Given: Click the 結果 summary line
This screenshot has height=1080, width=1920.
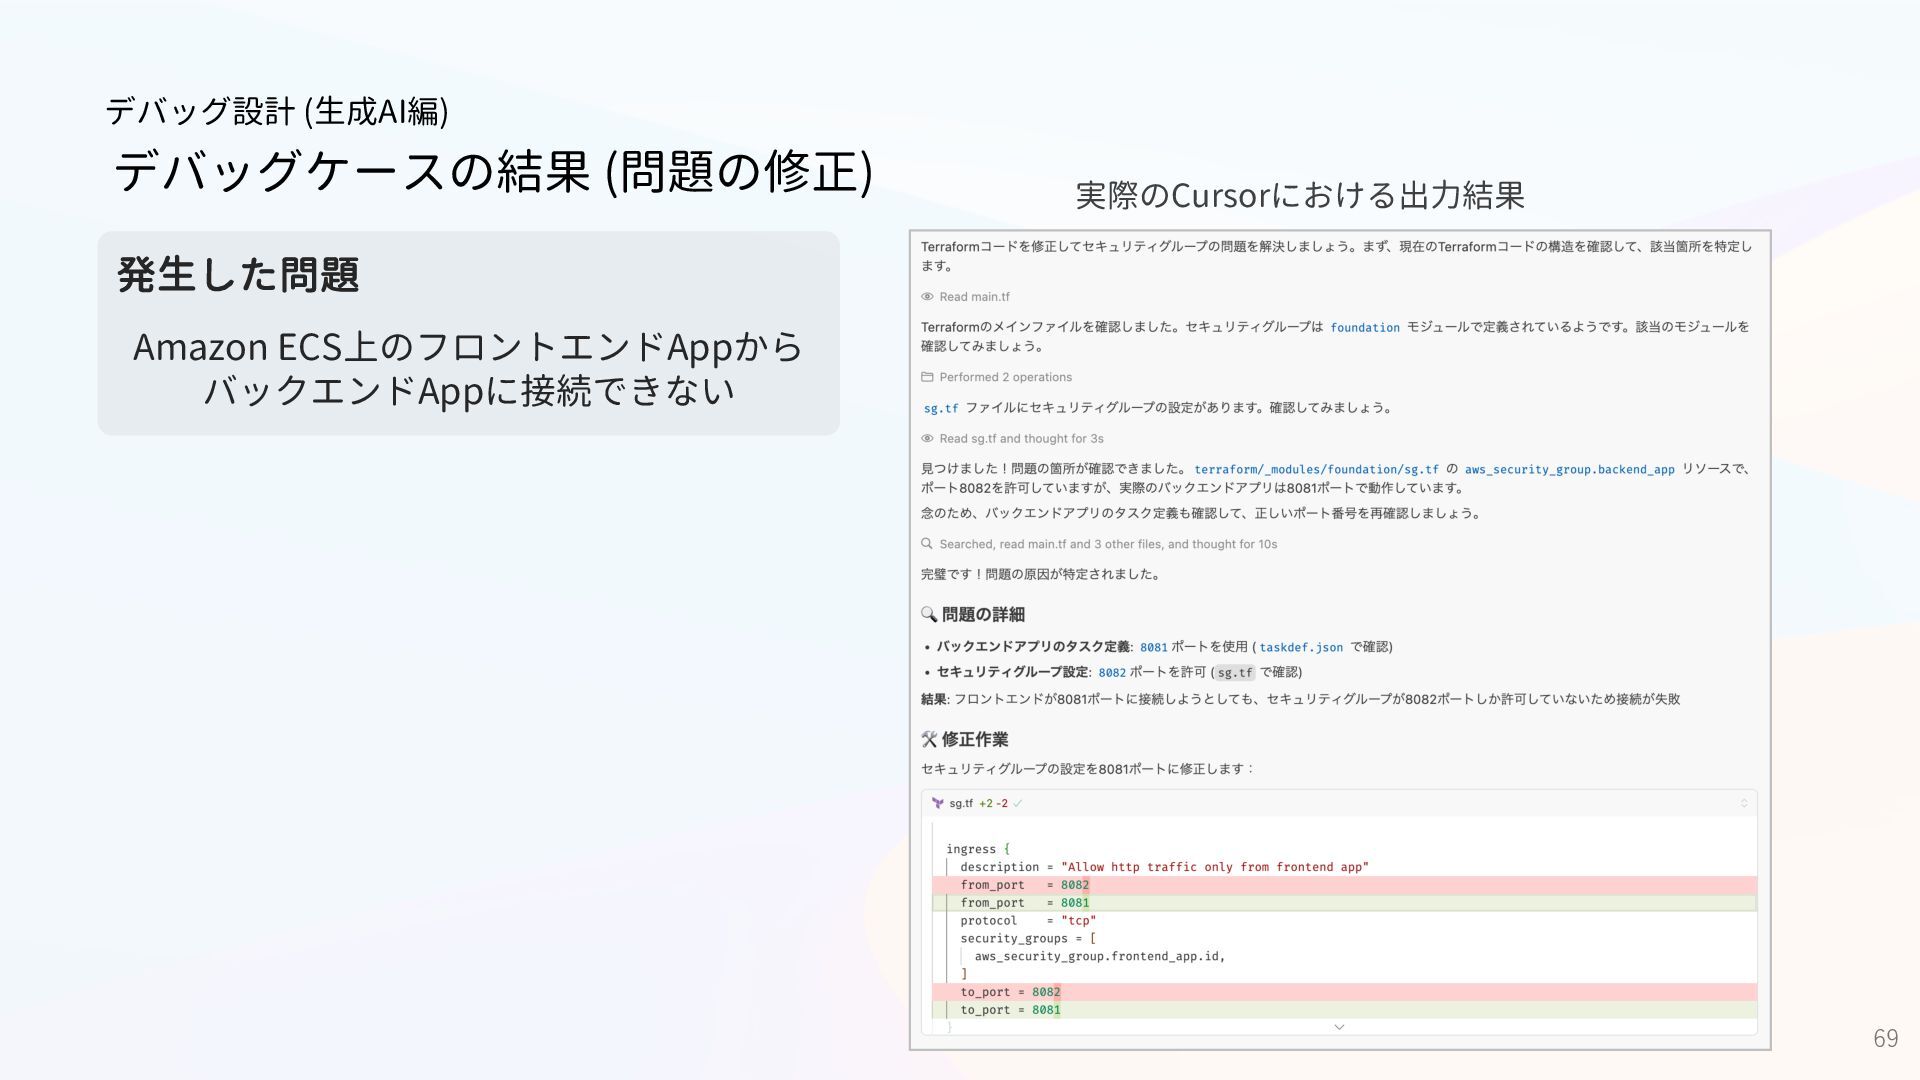Looking at the screenshot, I should pyautogui.click(x=1300, y=699).
